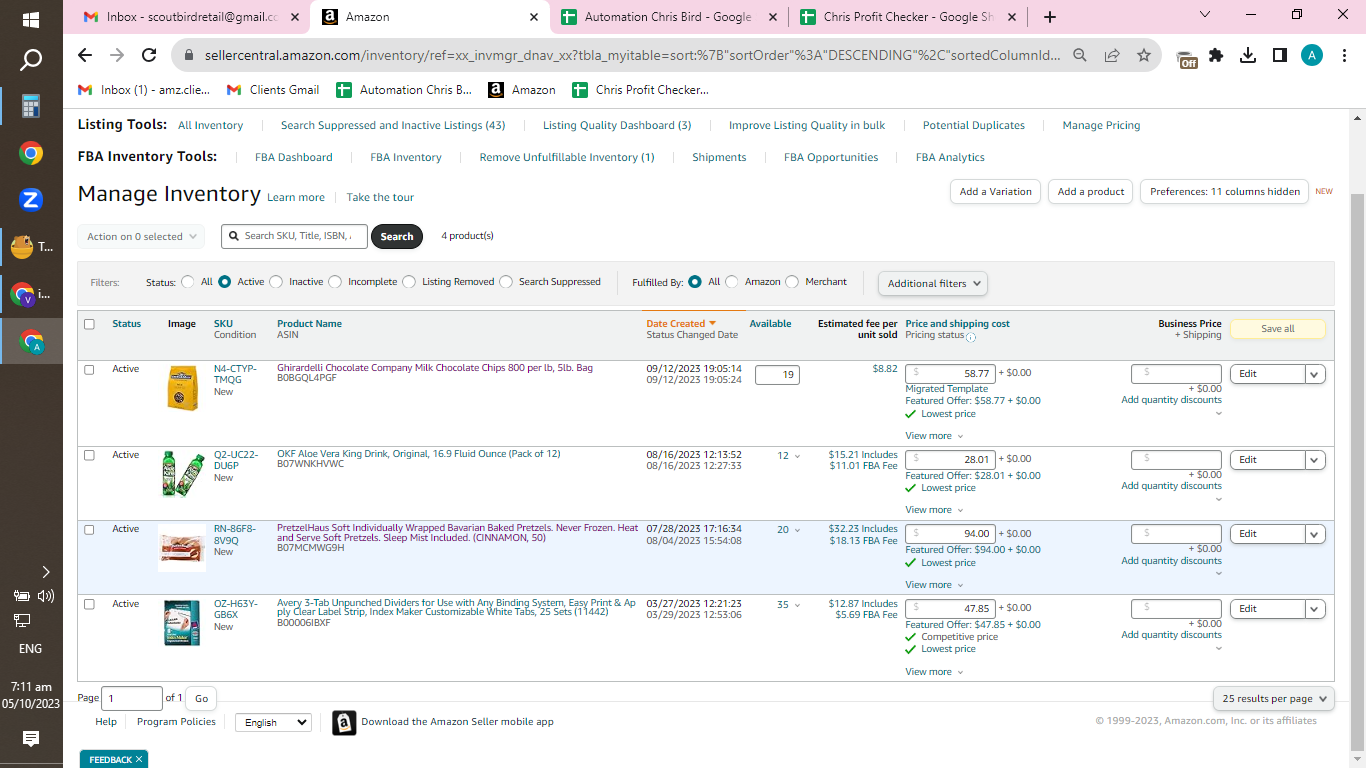
Task: Open the volume control in system tray
Action: [x=45, y=597]
